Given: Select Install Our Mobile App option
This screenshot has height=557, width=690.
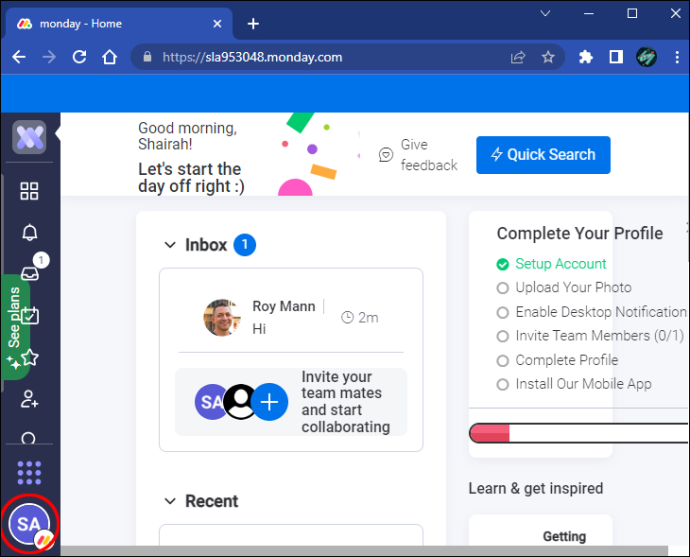Looking at the screenshot, I should click(x=574, y=384).
